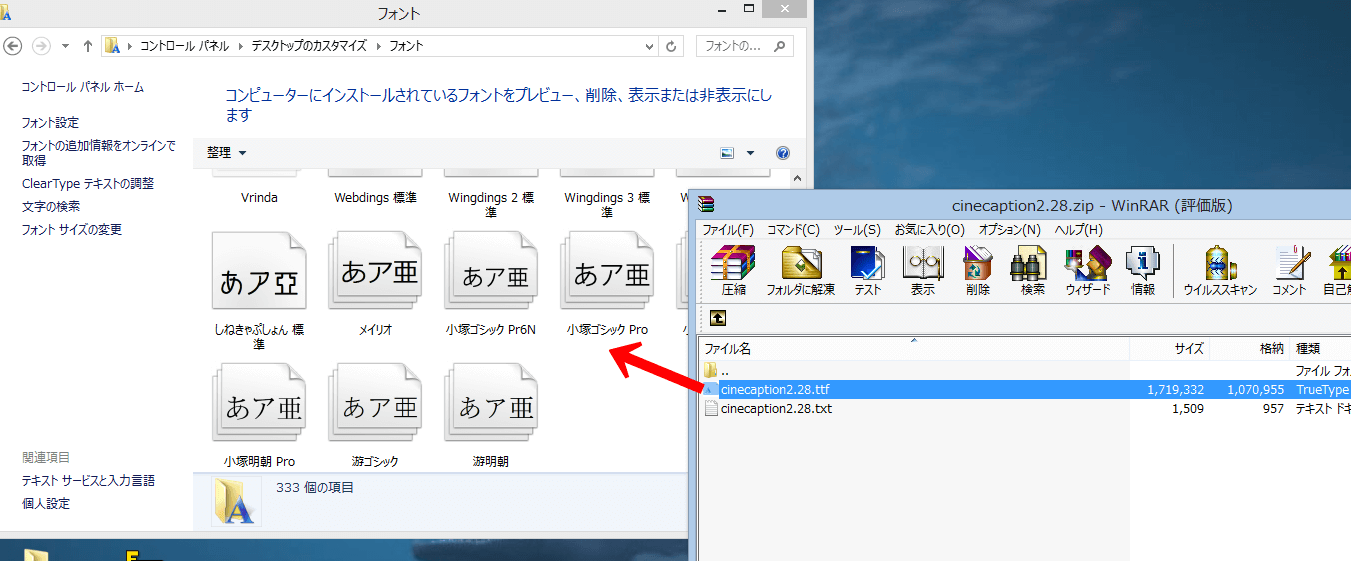Open the 整理 organize dropdown
The image size is (1351, 561).
point(226,153)
